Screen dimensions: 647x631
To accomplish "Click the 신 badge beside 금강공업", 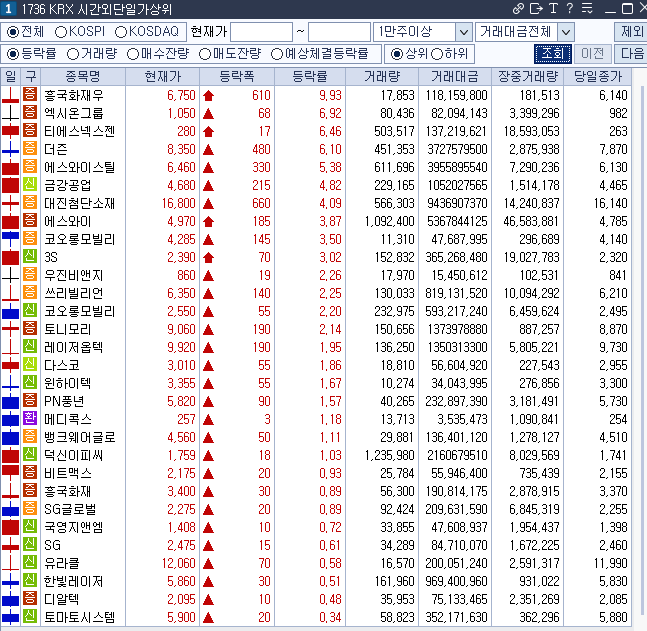I will pos(30,184).
